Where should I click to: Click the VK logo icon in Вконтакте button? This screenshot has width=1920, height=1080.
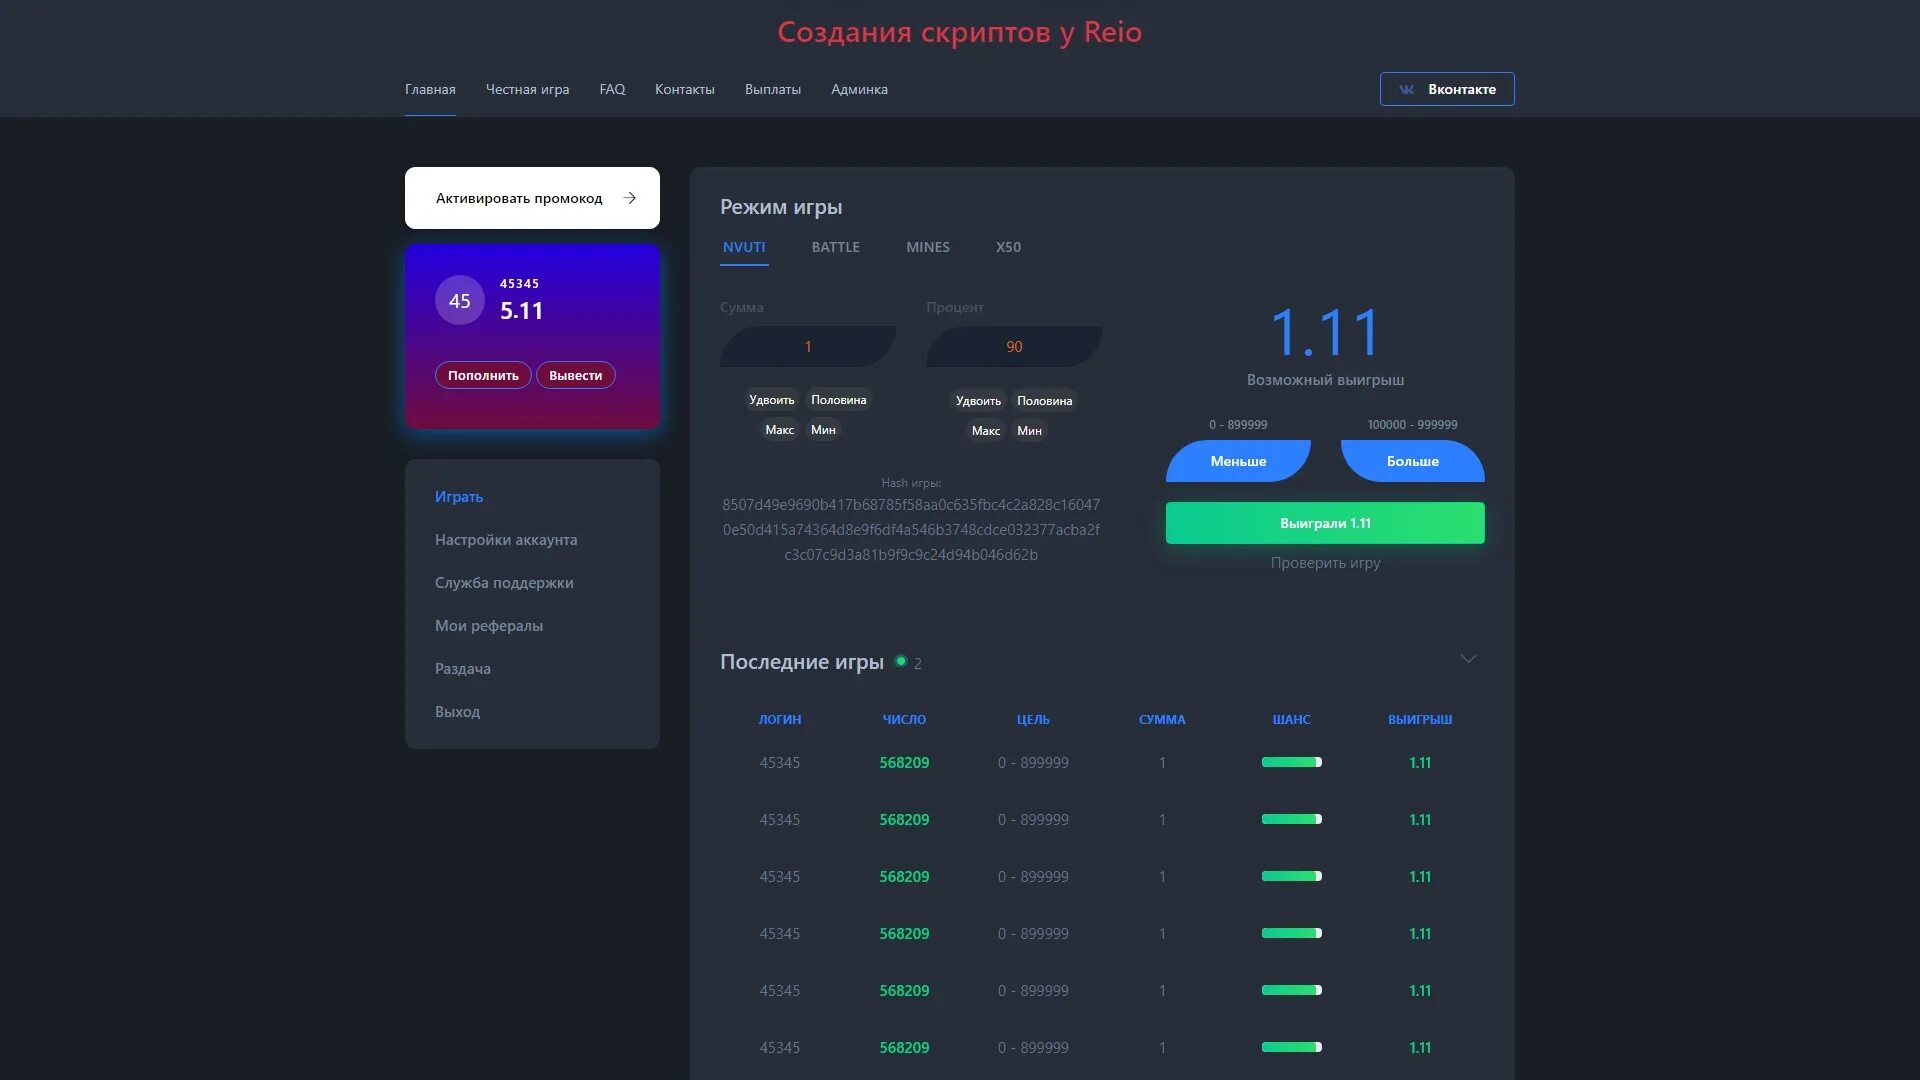point(1406,89)
